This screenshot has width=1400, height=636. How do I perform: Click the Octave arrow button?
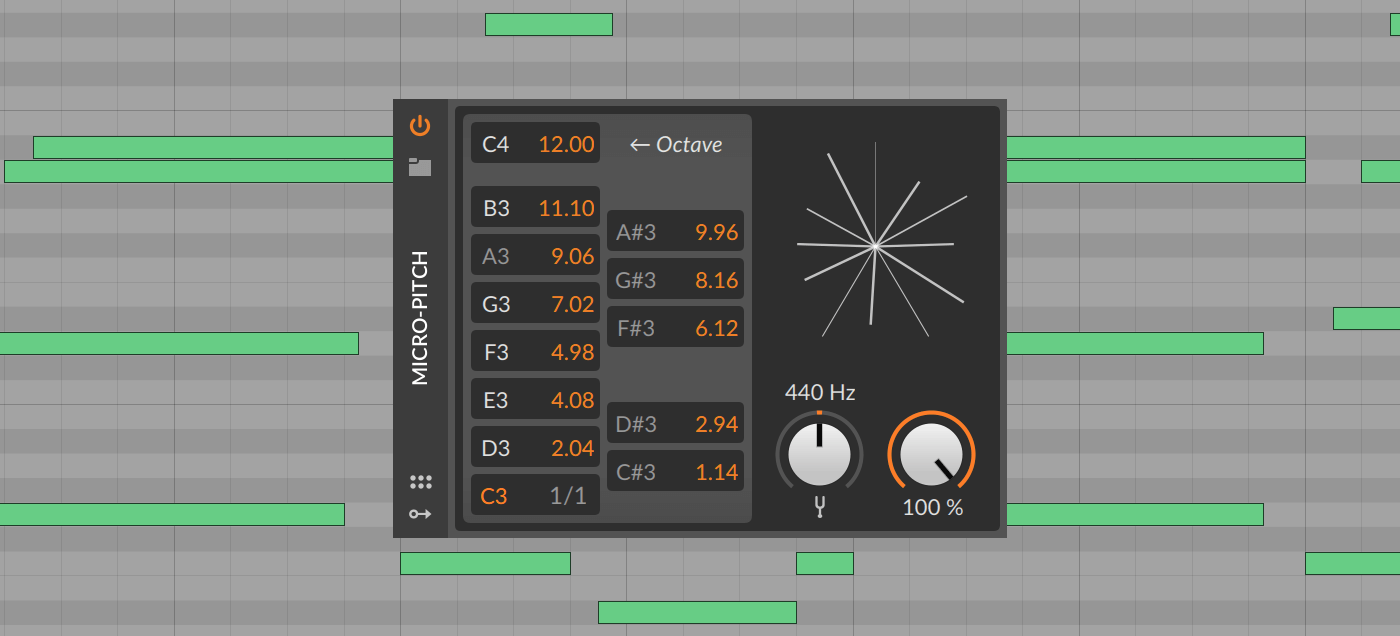coord(676,144)
